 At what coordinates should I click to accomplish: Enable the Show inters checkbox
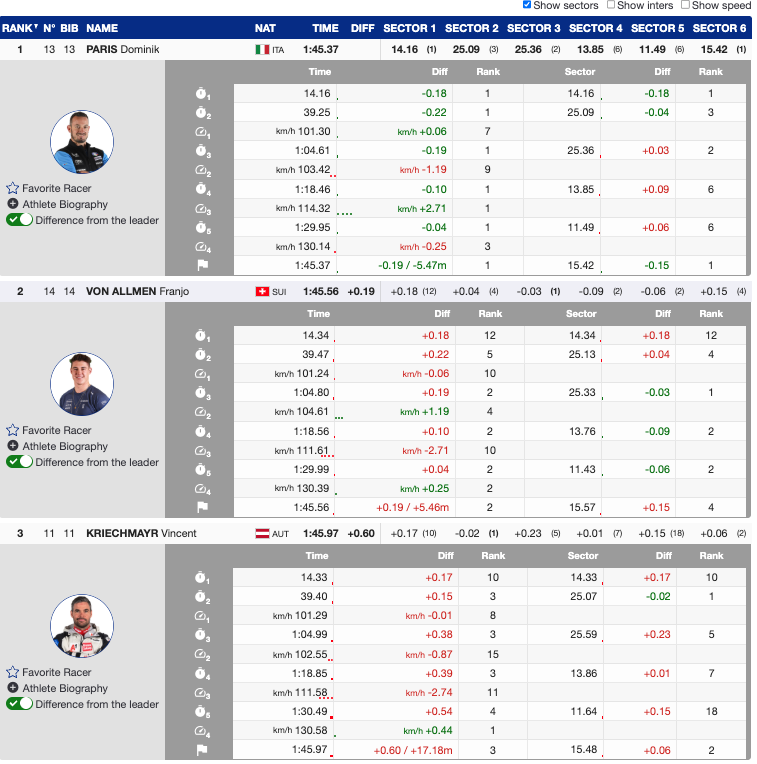[x=611, y=6]
